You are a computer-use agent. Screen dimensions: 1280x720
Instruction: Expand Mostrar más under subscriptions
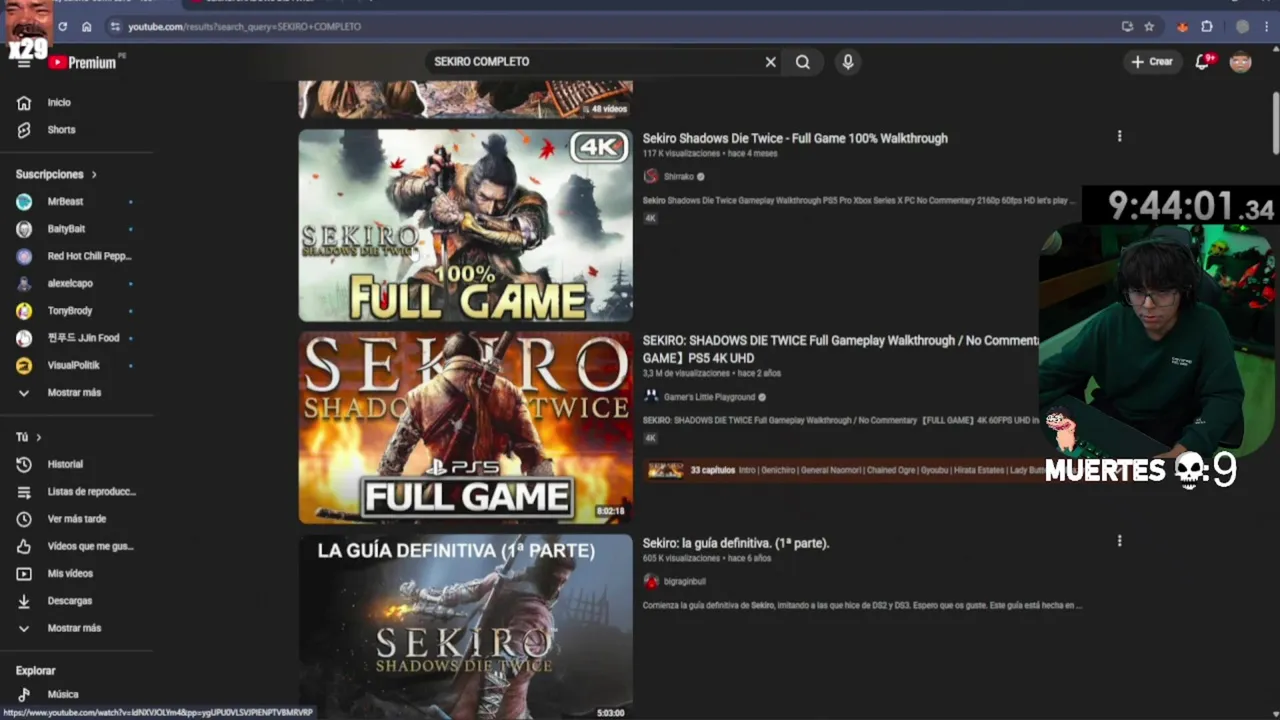pyautogui.click(x=76, y=393)
